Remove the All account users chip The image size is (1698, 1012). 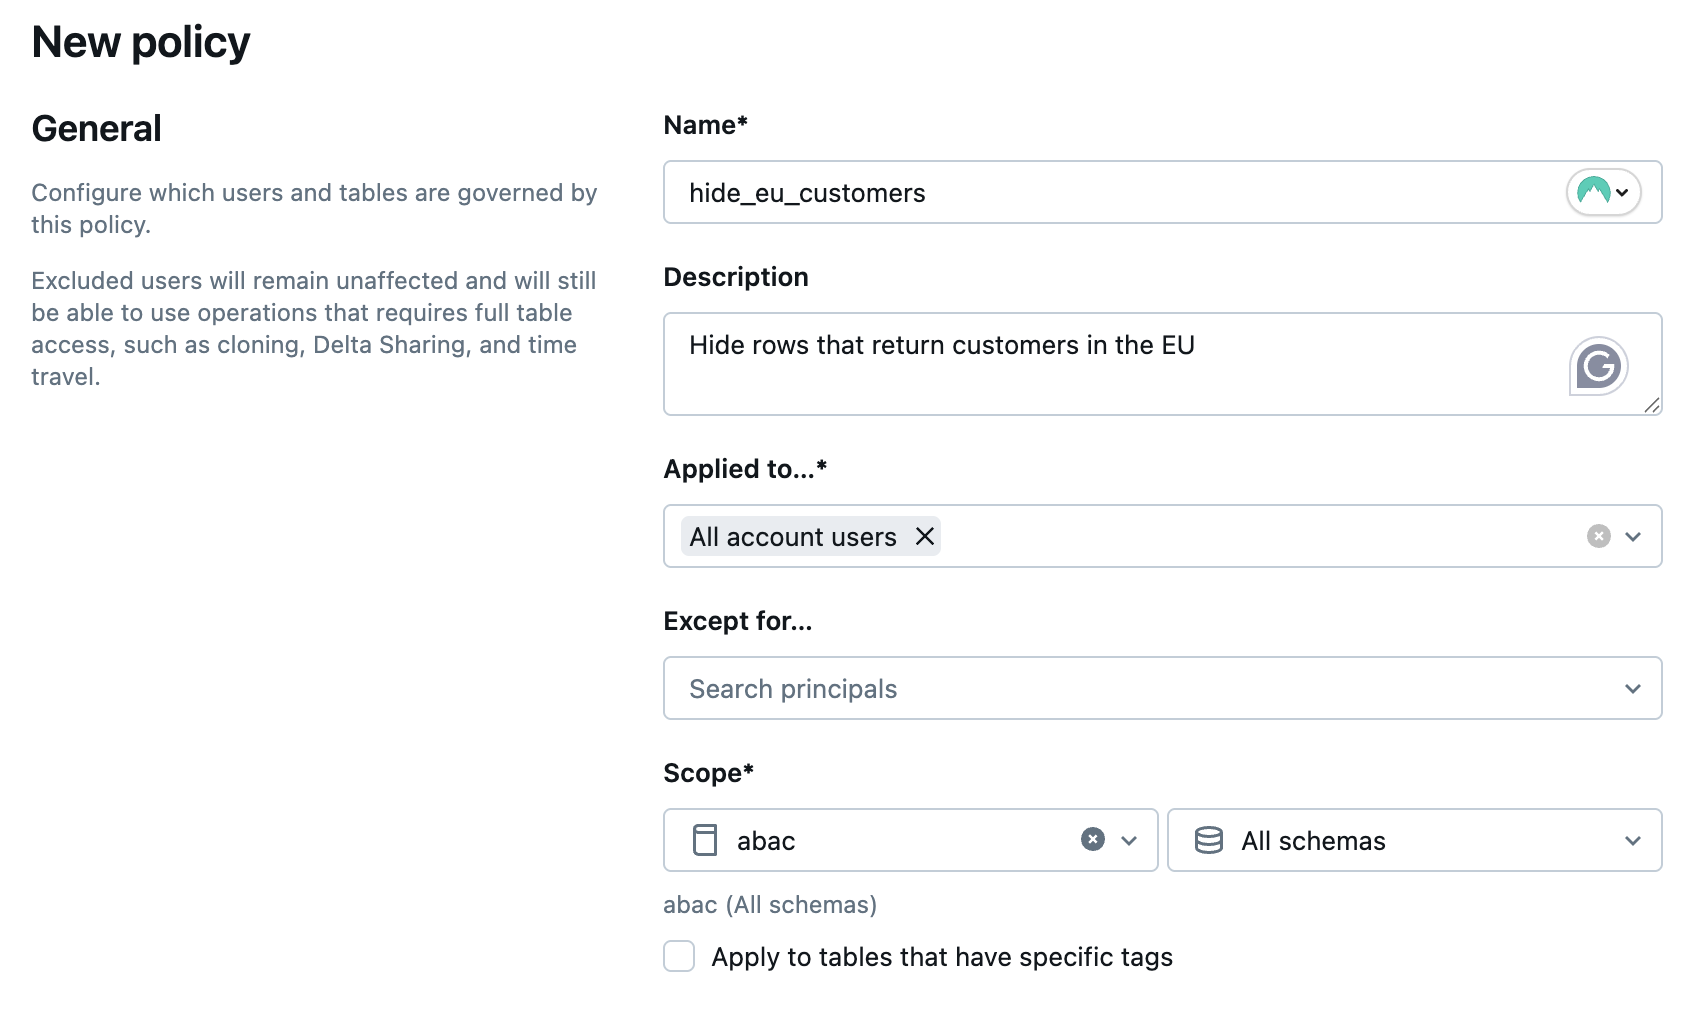925,537
